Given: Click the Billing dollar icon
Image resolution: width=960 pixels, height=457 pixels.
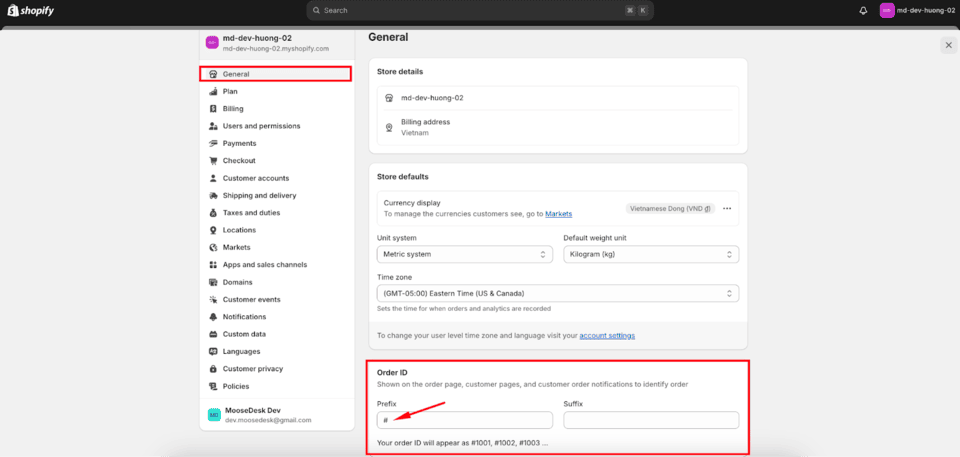Looking at the screenshot, I should click(x=213, y=108).
